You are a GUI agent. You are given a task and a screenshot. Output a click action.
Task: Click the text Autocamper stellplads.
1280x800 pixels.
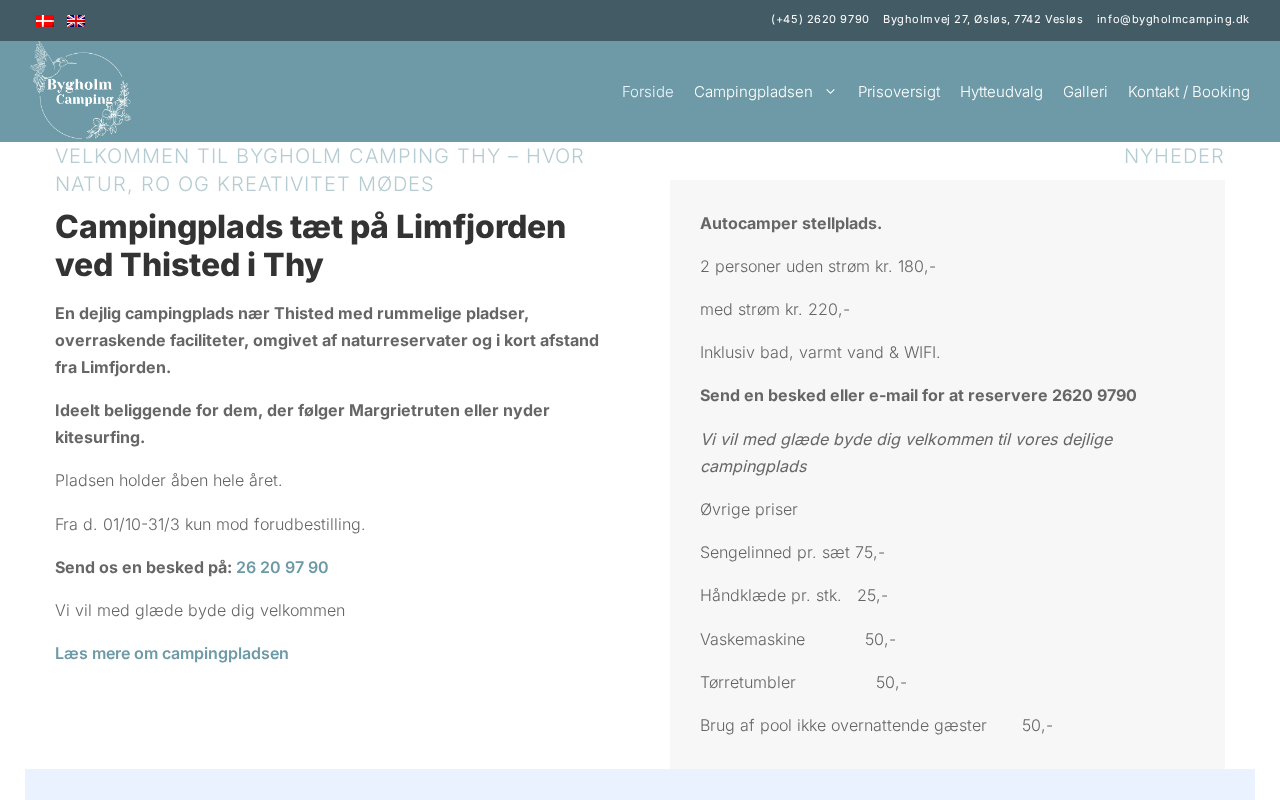[791, 224]
